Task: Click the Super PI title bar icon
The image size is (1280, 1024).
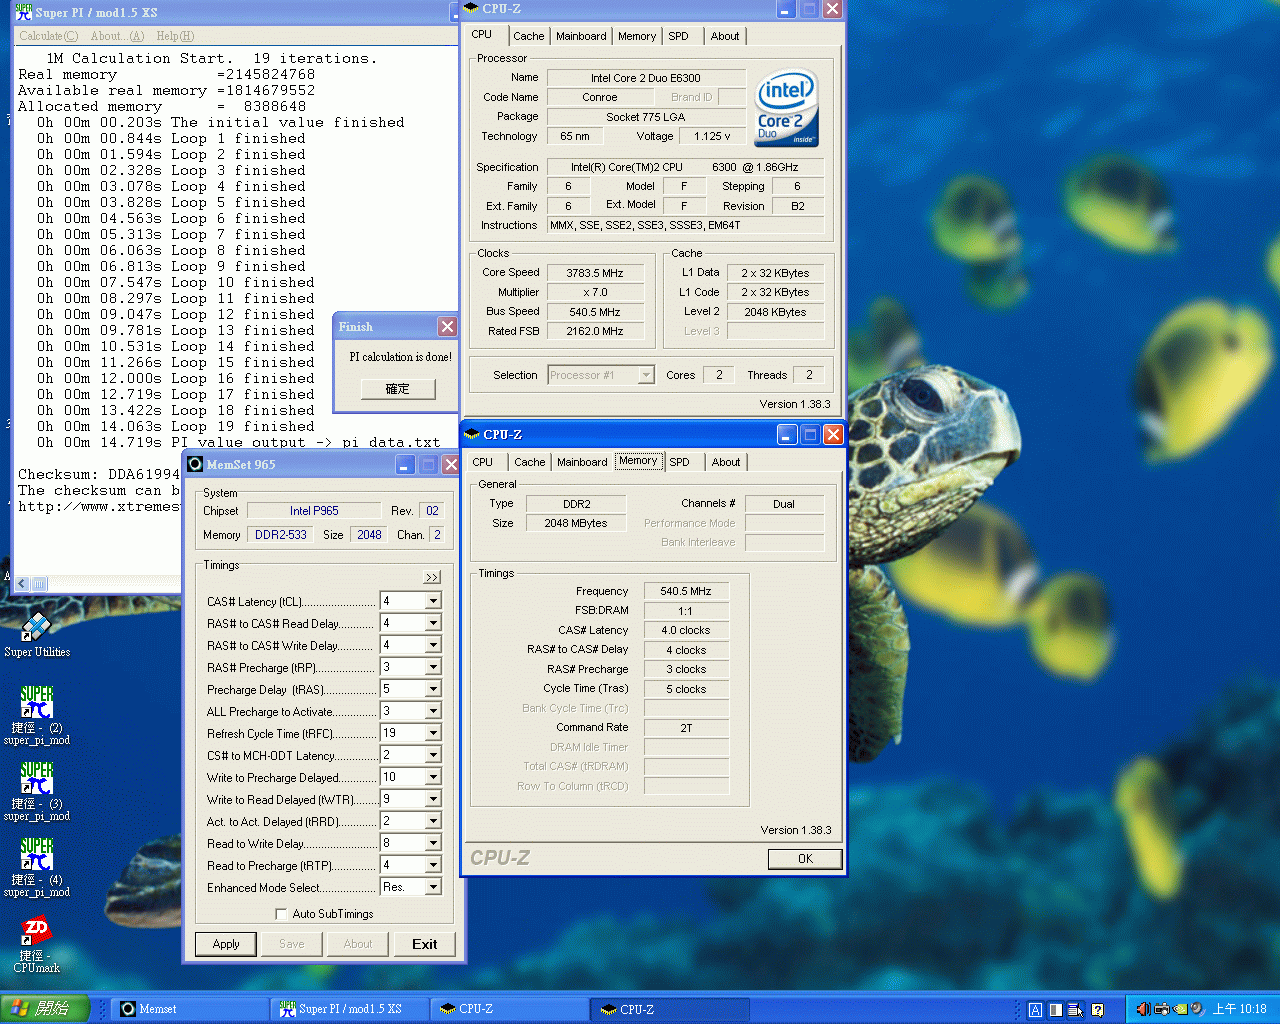Action: click(24, 12)
